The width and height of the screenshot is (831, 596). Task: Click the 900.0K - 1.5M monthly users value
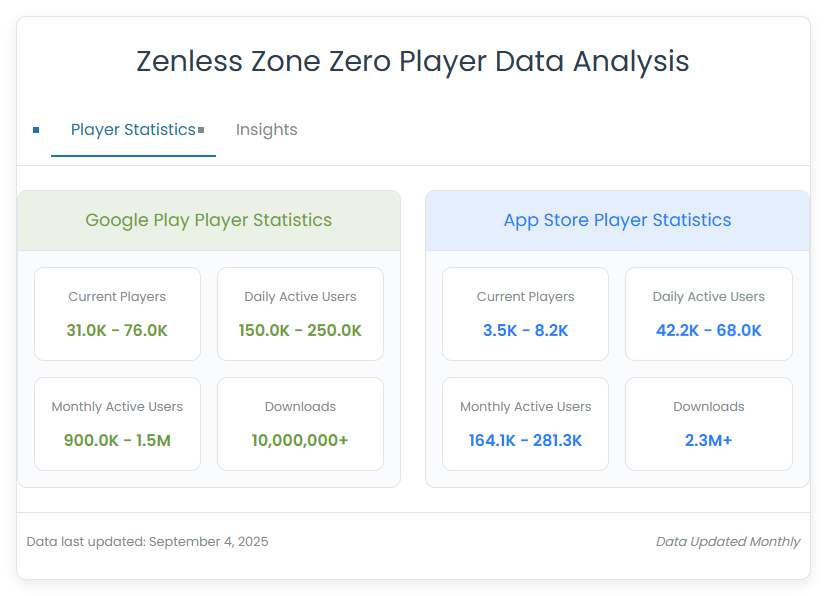pyautogui.click(x=117, y=440)
